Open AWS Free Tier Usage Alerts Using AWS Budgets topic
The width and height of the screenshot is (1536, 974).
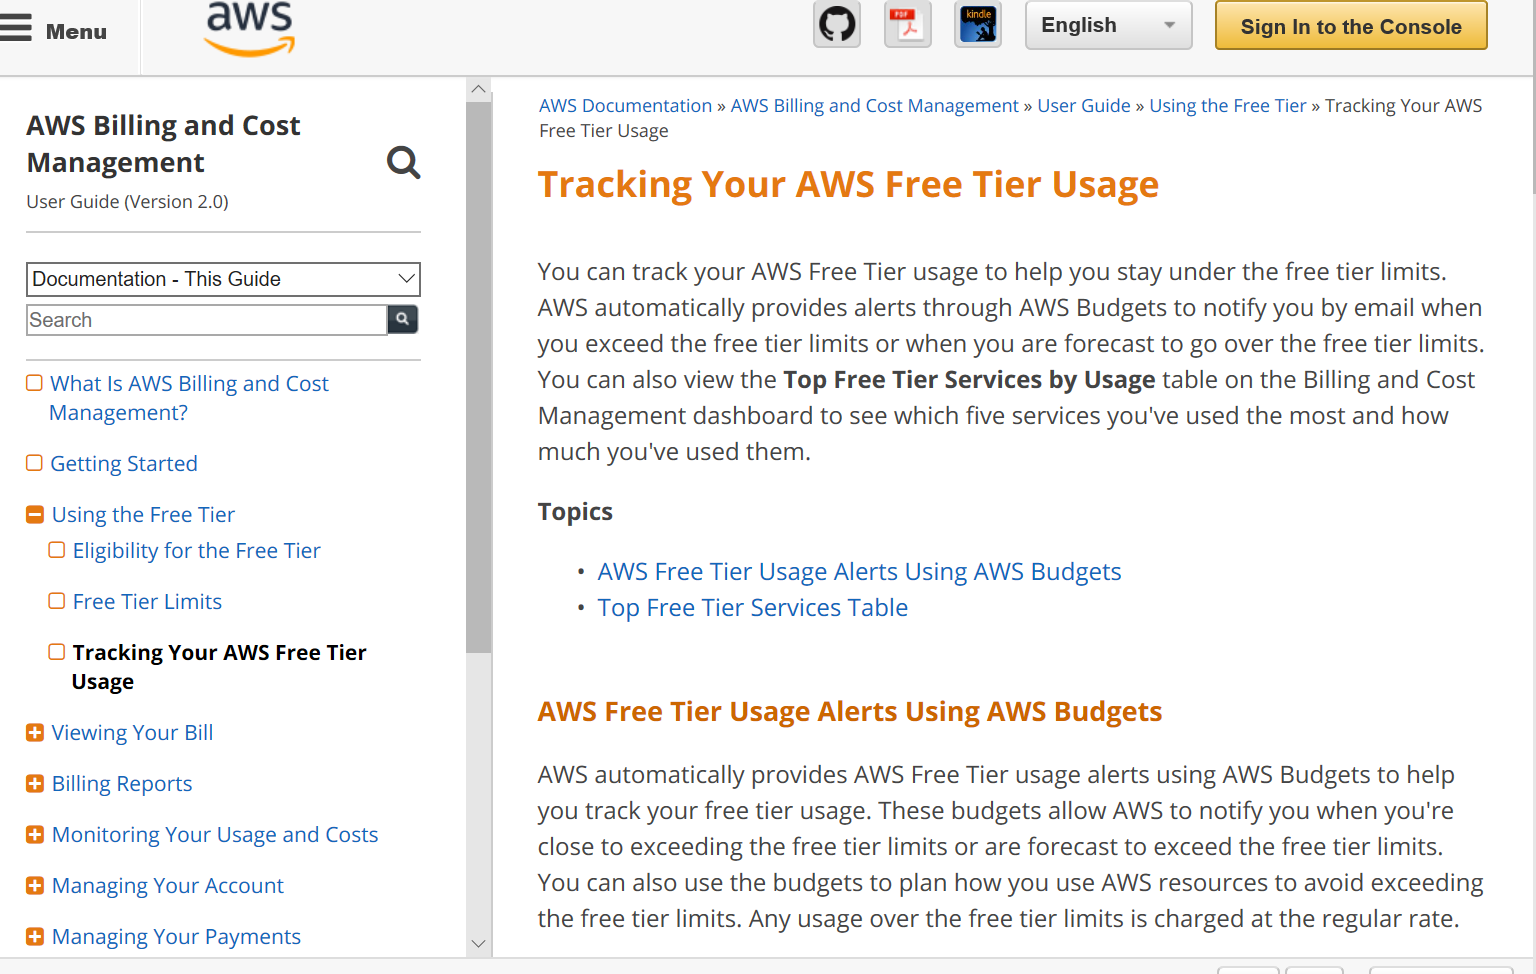[859, 572]
